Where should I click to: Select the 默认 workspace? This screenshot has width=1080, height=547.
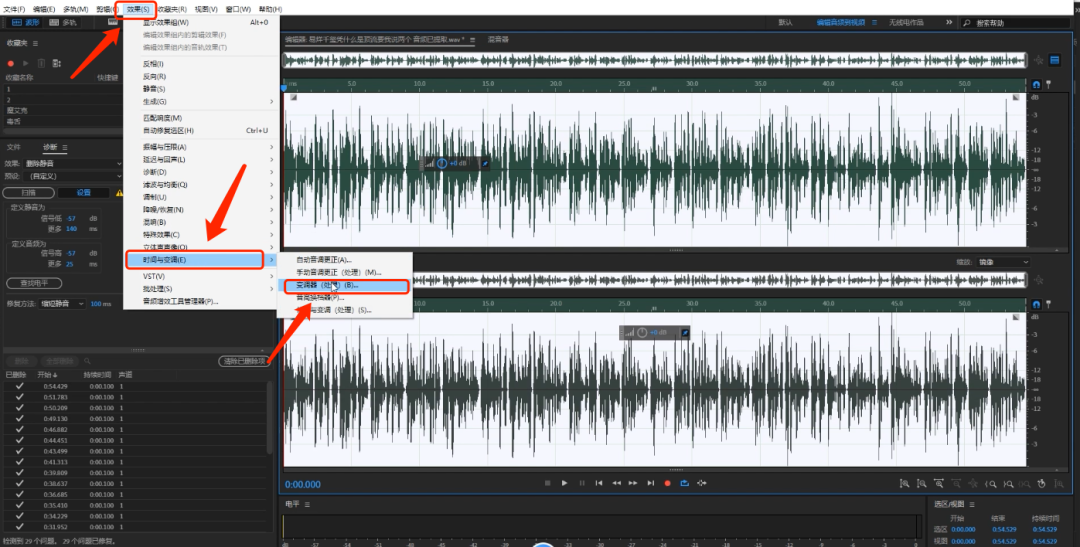tap(785, 23)
